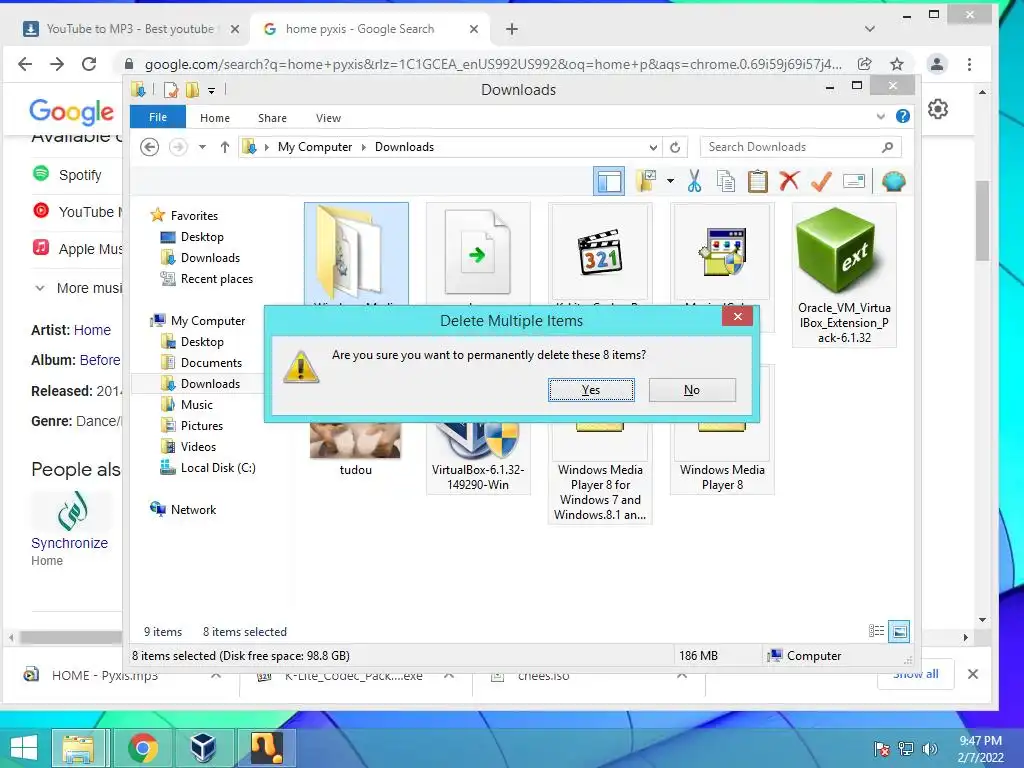Select the VirtualBox-6.1.32-149290-Win file
This screenshot has width=1024, height=768.
[x=478, y=457]
